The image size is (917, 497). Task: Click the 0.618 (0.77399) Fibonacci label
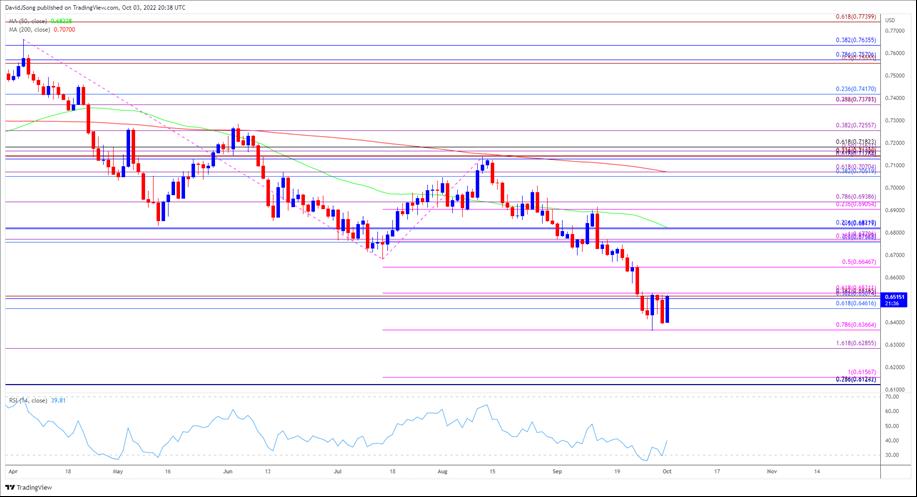(856, 18)
